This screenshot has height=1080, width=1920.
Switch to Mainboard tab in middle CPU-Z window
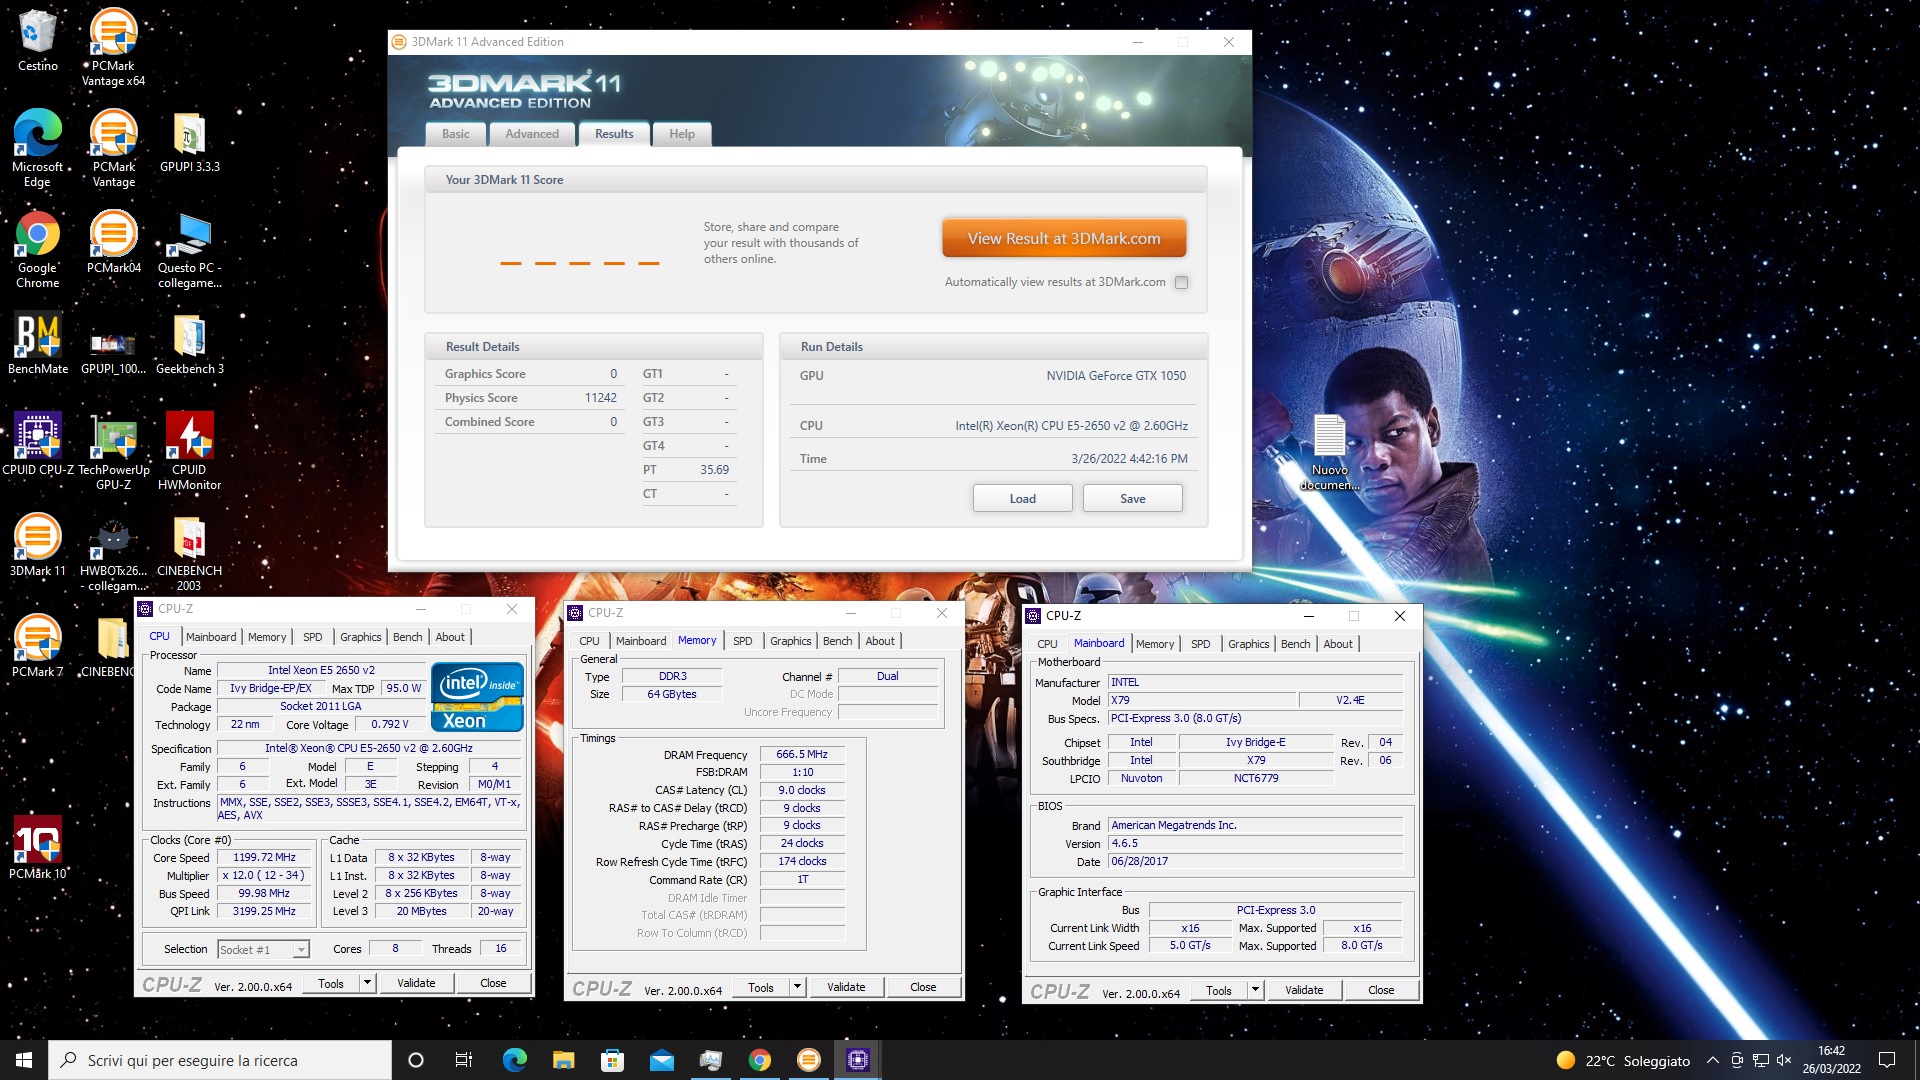pyautogui.click(x=641, y=641)
